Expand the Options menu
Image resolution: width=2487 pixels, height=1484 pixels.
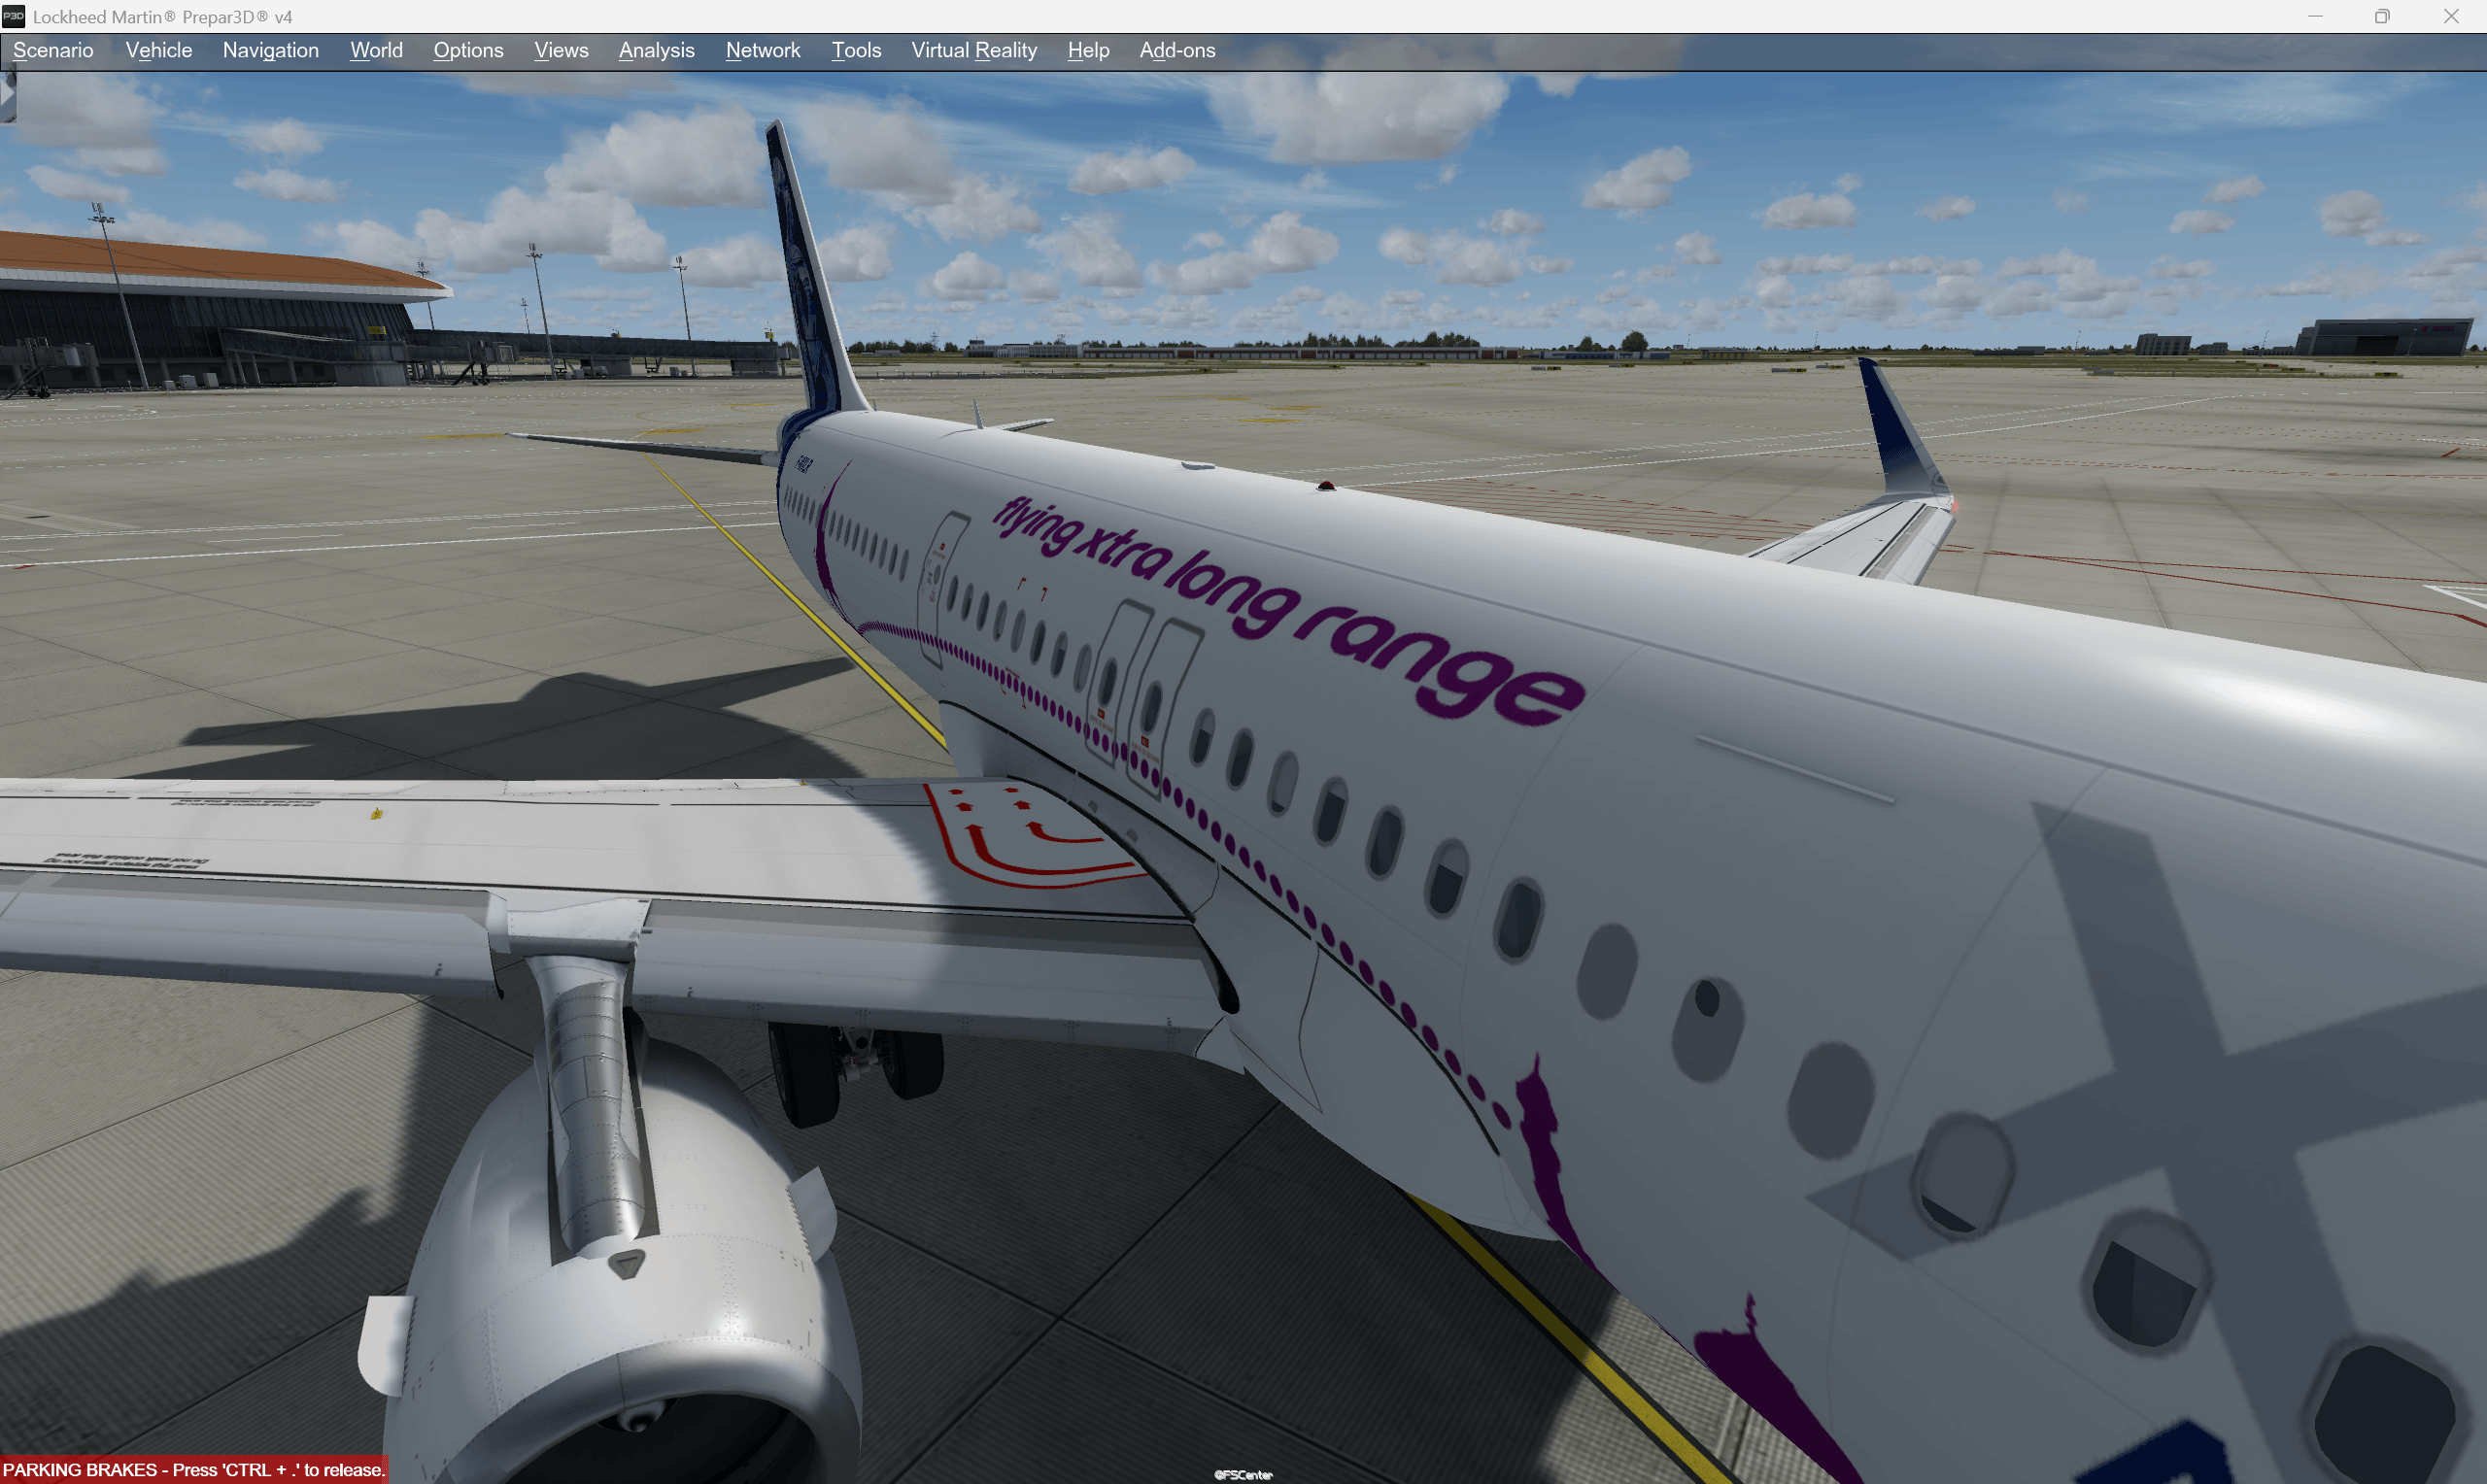tap(466, 50)
